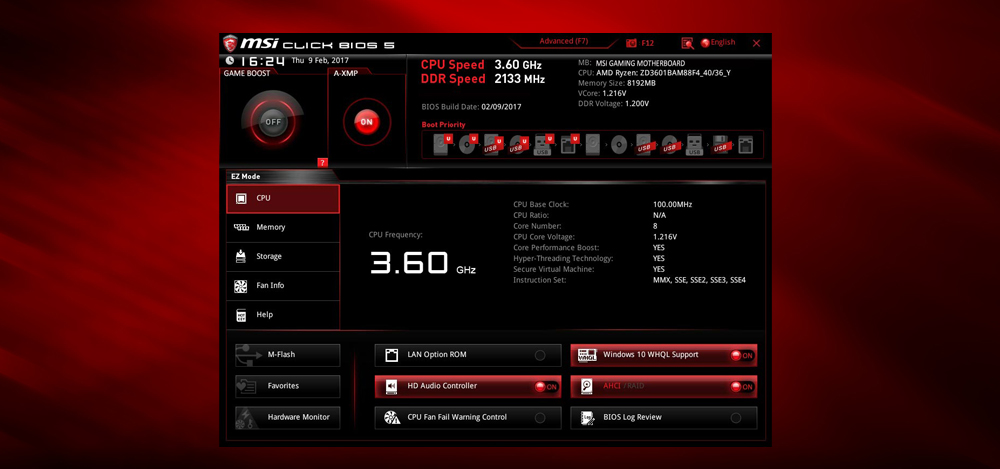Enable CPU Fan Fail Warning Control
1000x469 pixels.
[x=540, y=417]
